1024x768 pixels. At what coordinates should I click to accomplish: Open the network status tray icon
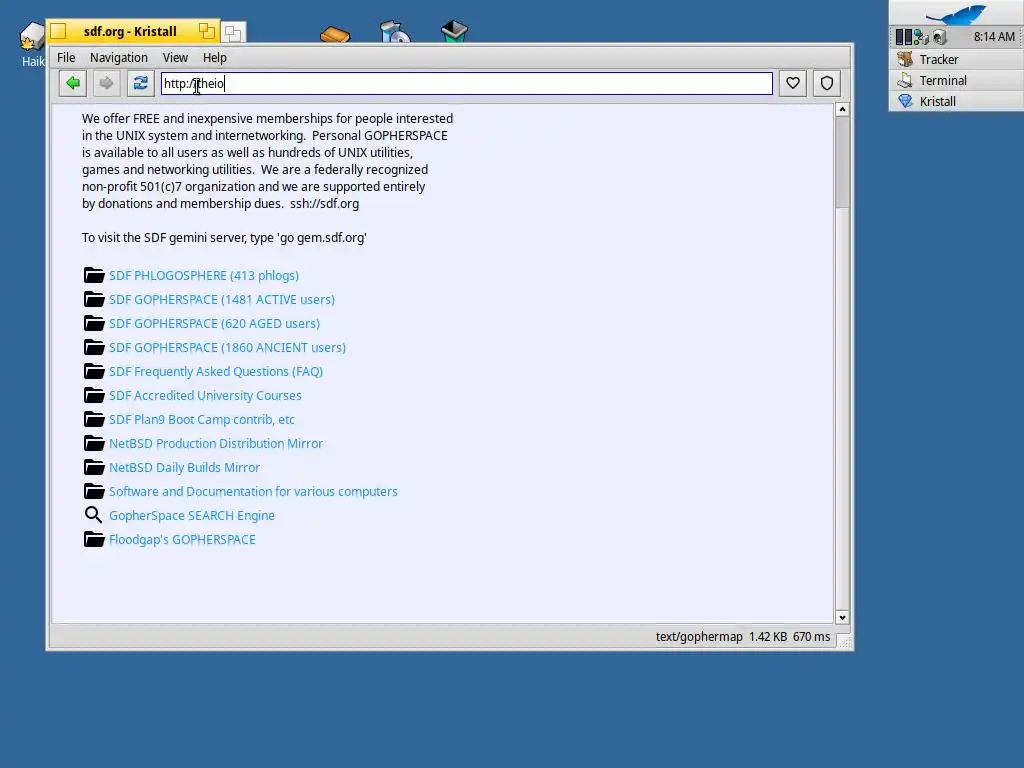pyautogui.click(x=921, y=37)
